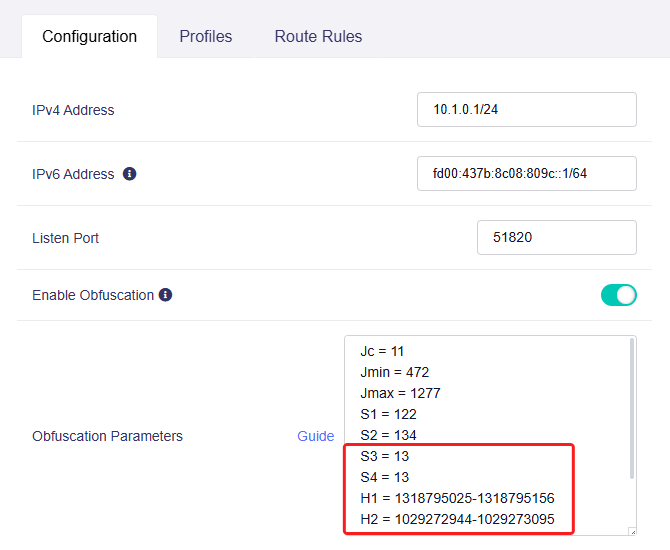
Task: Click the Listen Port label
Action: 65,238
